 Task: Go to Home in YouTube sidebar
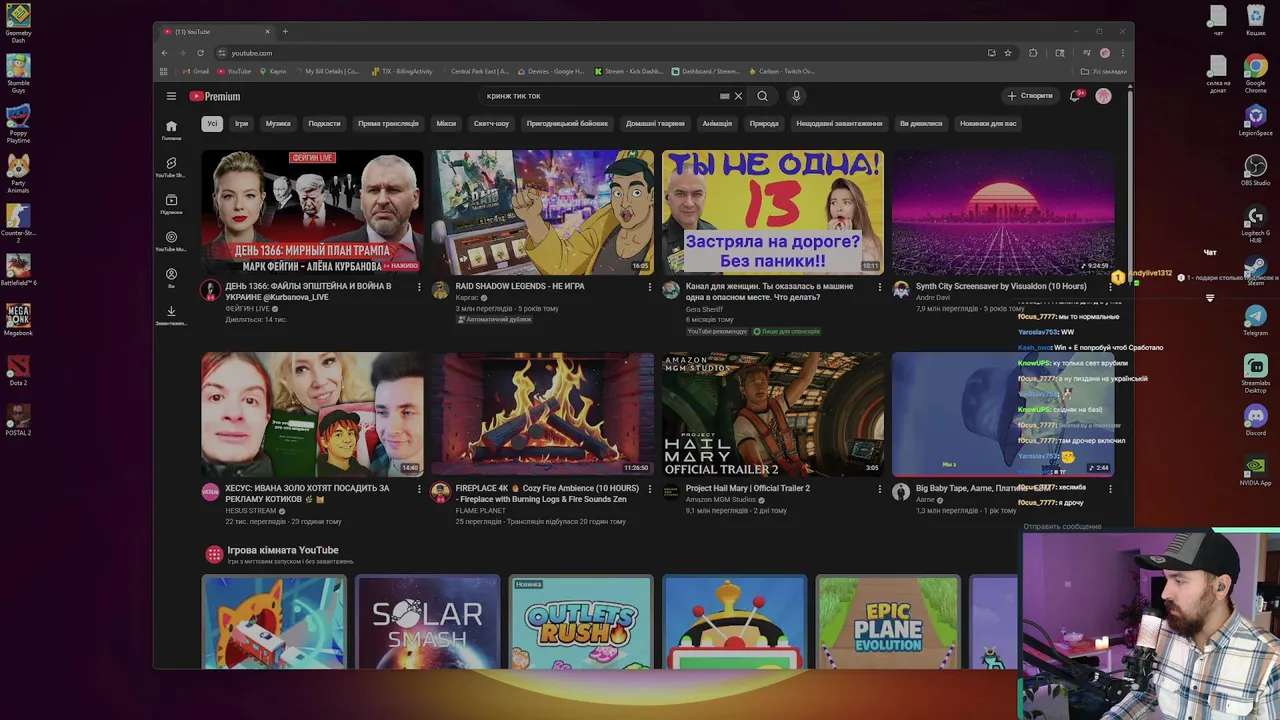click(171, 130)
